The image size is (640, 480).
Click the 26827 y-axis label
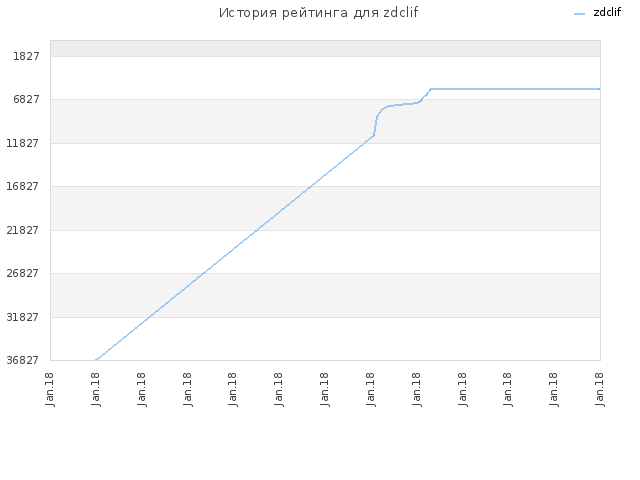point(23,273)
